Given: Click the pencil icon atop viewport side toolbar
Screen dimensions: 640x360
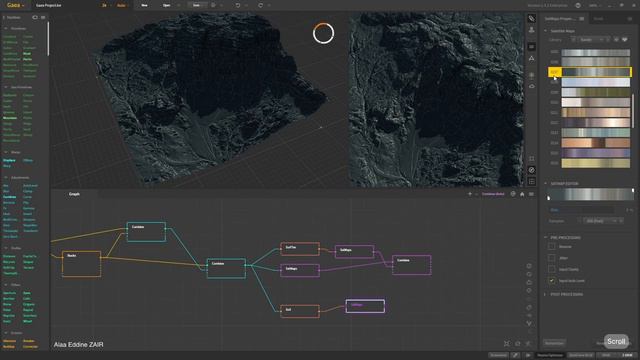Looking at the screenshot, I should point(531,18).
